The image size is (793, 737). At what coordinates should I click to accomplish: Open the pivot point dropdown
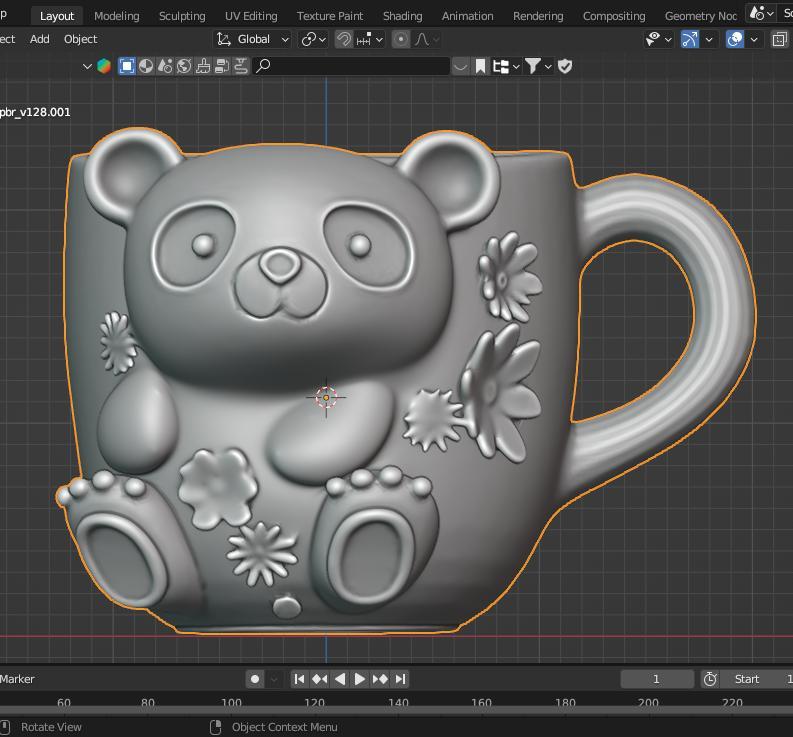click(x=314, y=39)
